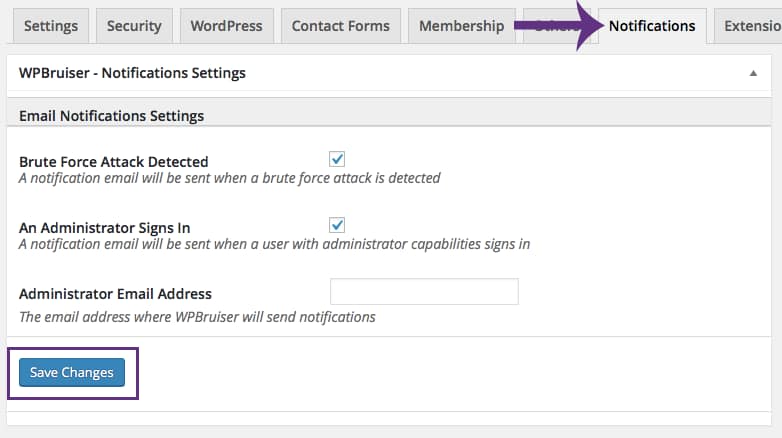Click the Administrator Email Address input field
782x438 pixels.
click(x=424, y=292)
